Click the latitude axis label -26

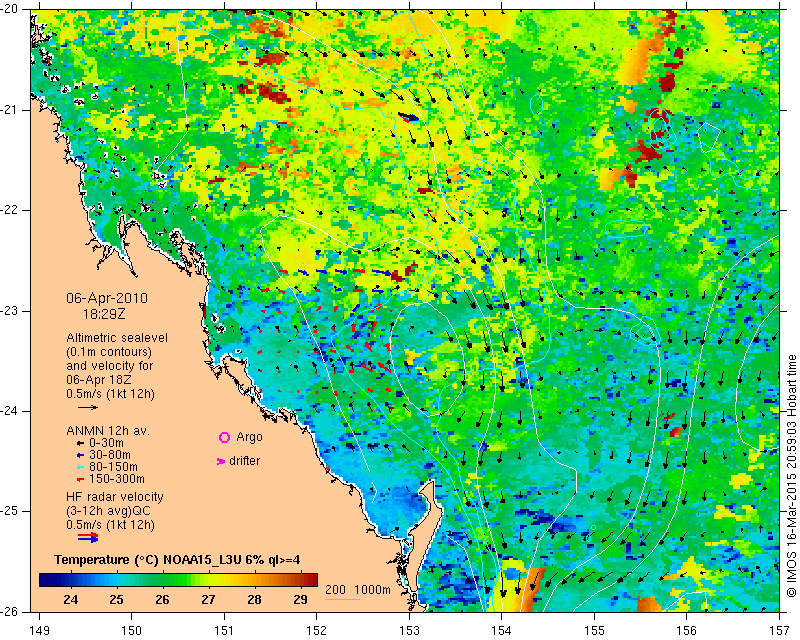(x=11, y=611)
